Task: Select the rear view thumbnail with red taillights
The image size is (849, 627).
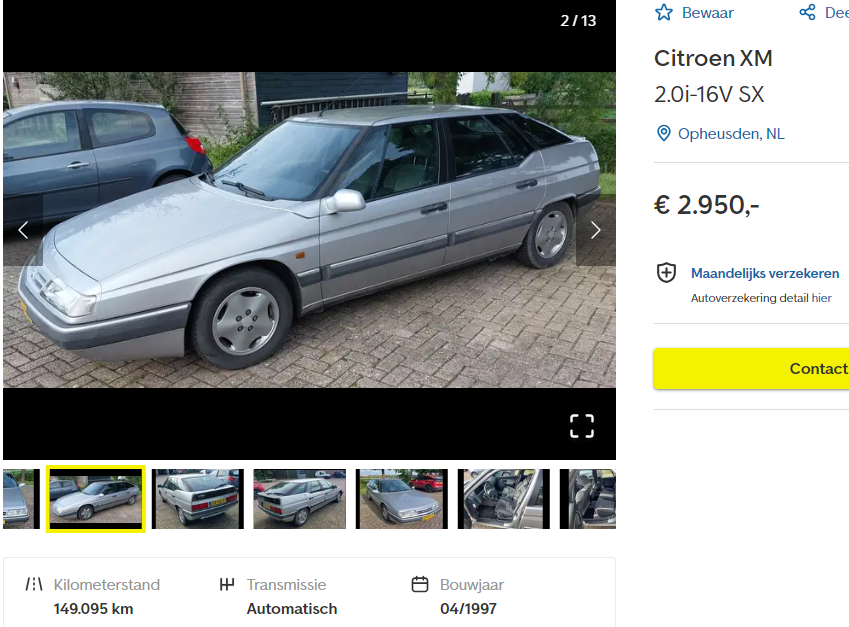Action: 198,499
